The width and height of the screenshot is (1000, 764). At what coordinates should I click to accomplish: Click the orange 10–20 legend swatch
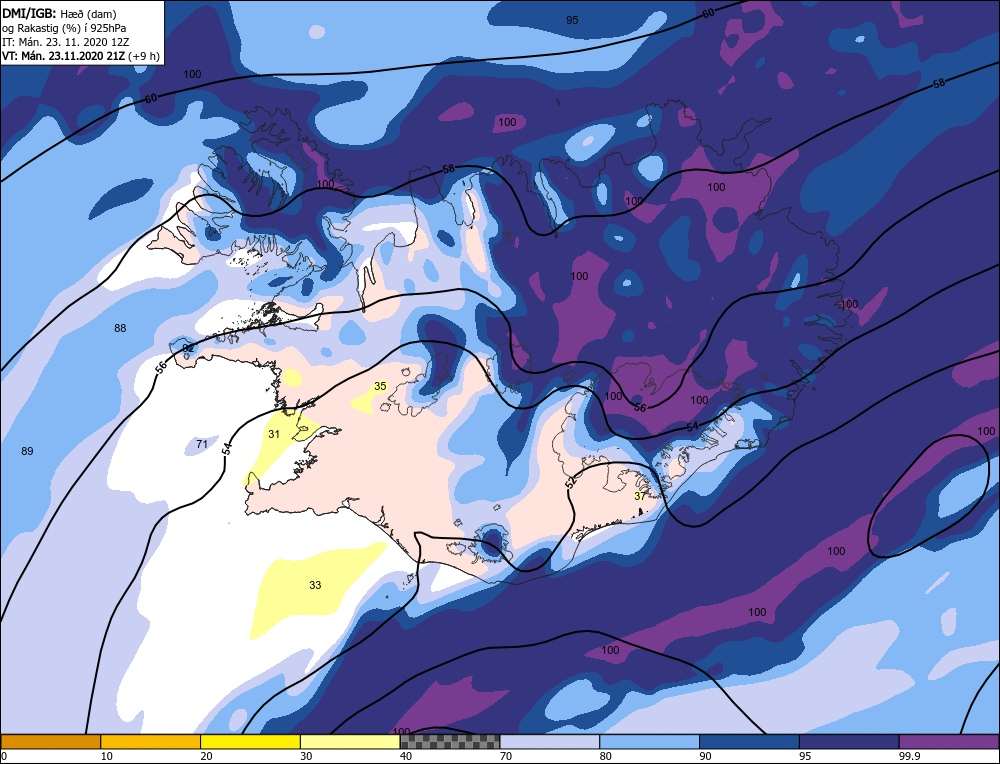point(151,741)
